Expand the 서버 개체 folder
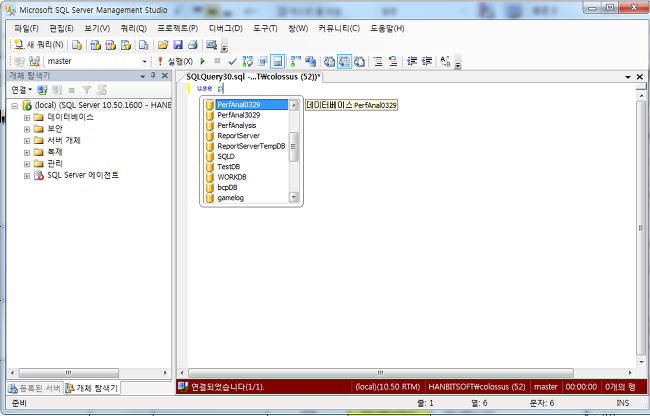 (x=27, y=140)
